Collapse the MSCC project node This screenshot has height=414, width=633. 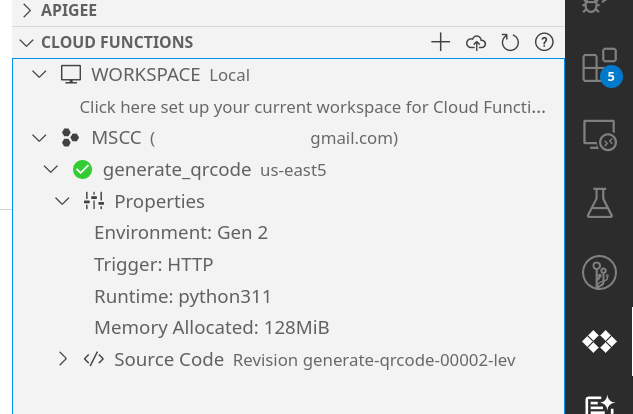(x=39, y=138)
